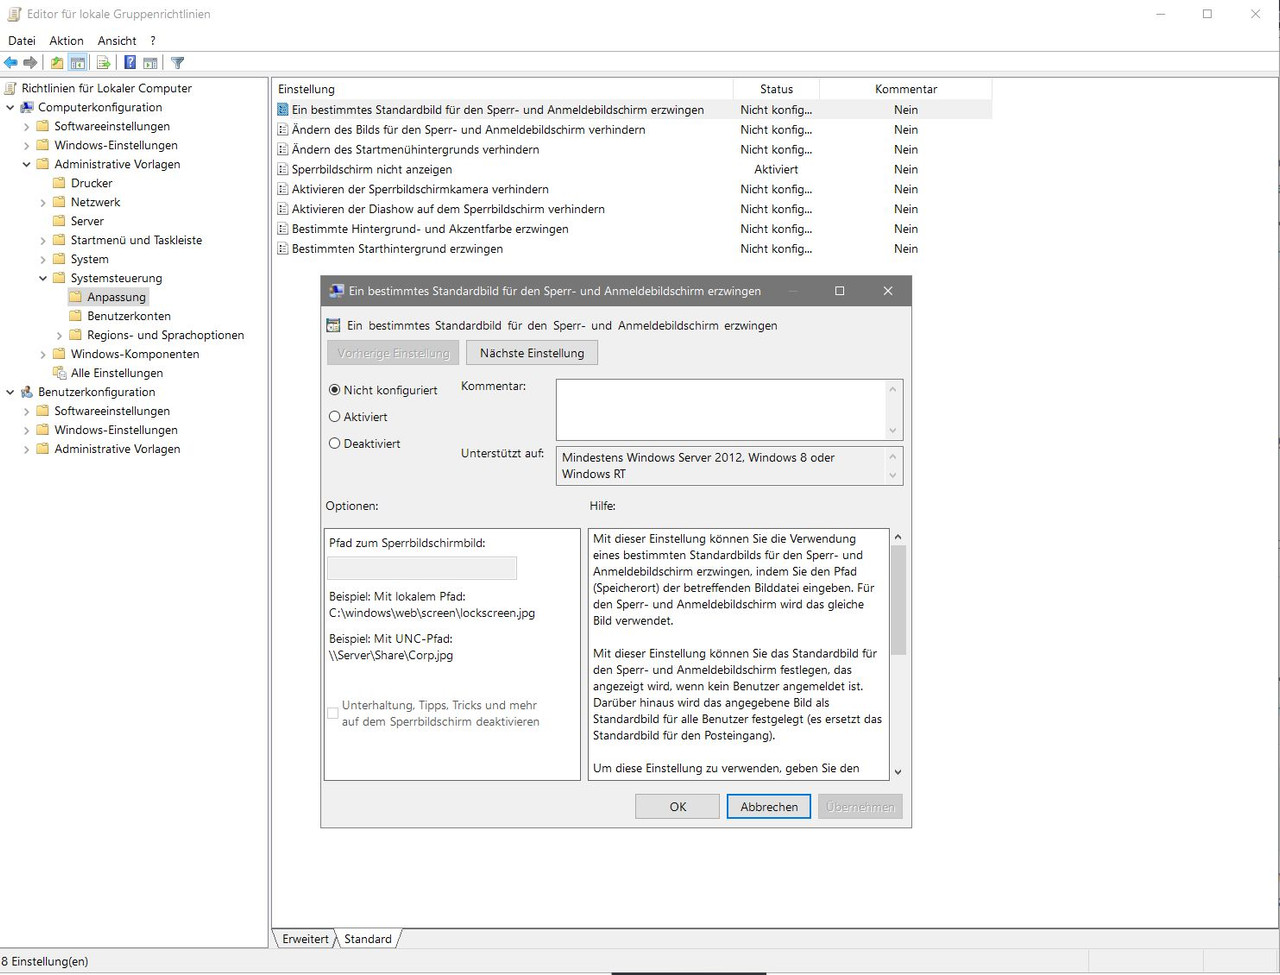
Task: Click policy icon of Sperrbildschirm nicht anzeigen
Action: point(283,170)
